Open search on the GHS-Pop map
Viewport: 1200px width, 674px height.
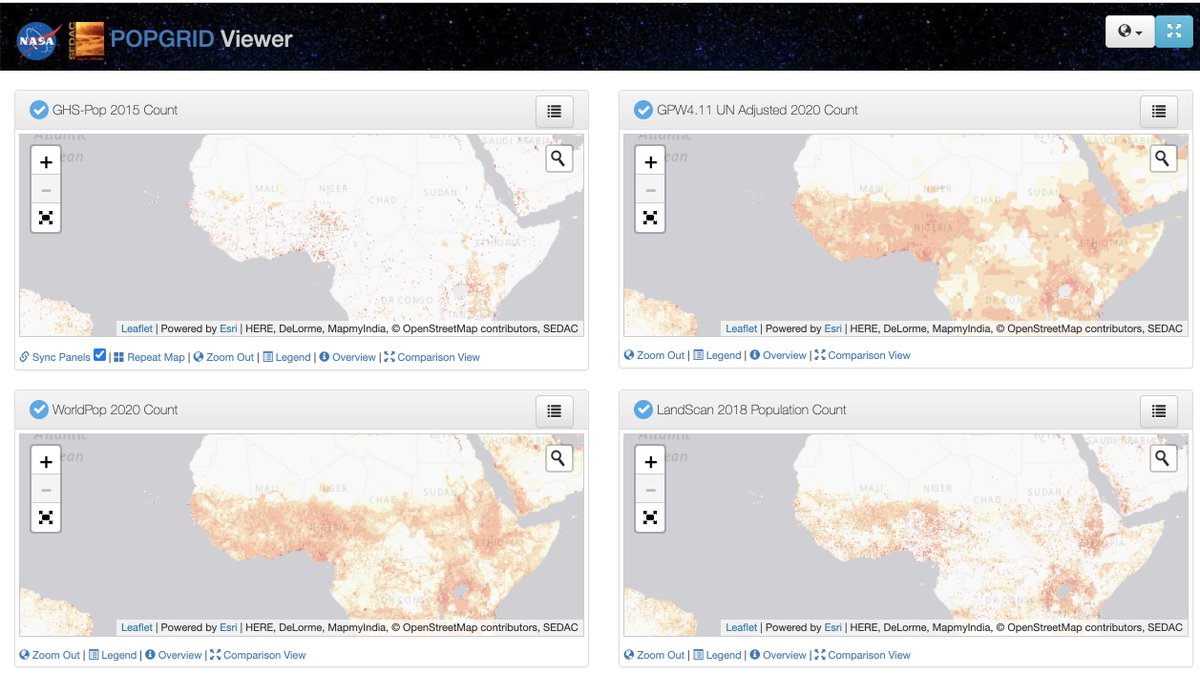pyautogui.click(x=559, y=159)
